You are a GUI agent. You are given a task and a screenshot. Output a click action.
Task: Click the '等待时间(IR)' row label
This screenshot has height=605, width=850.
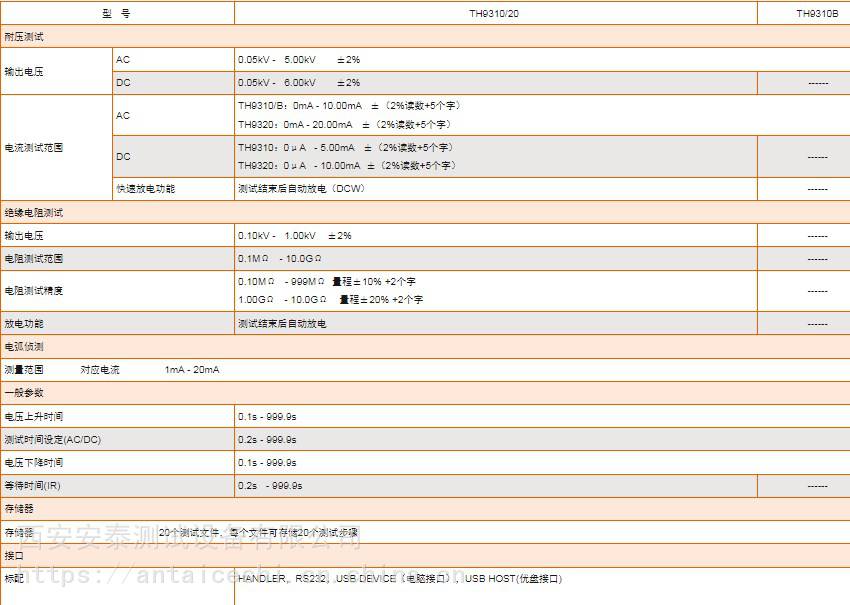tap(33, 486)
